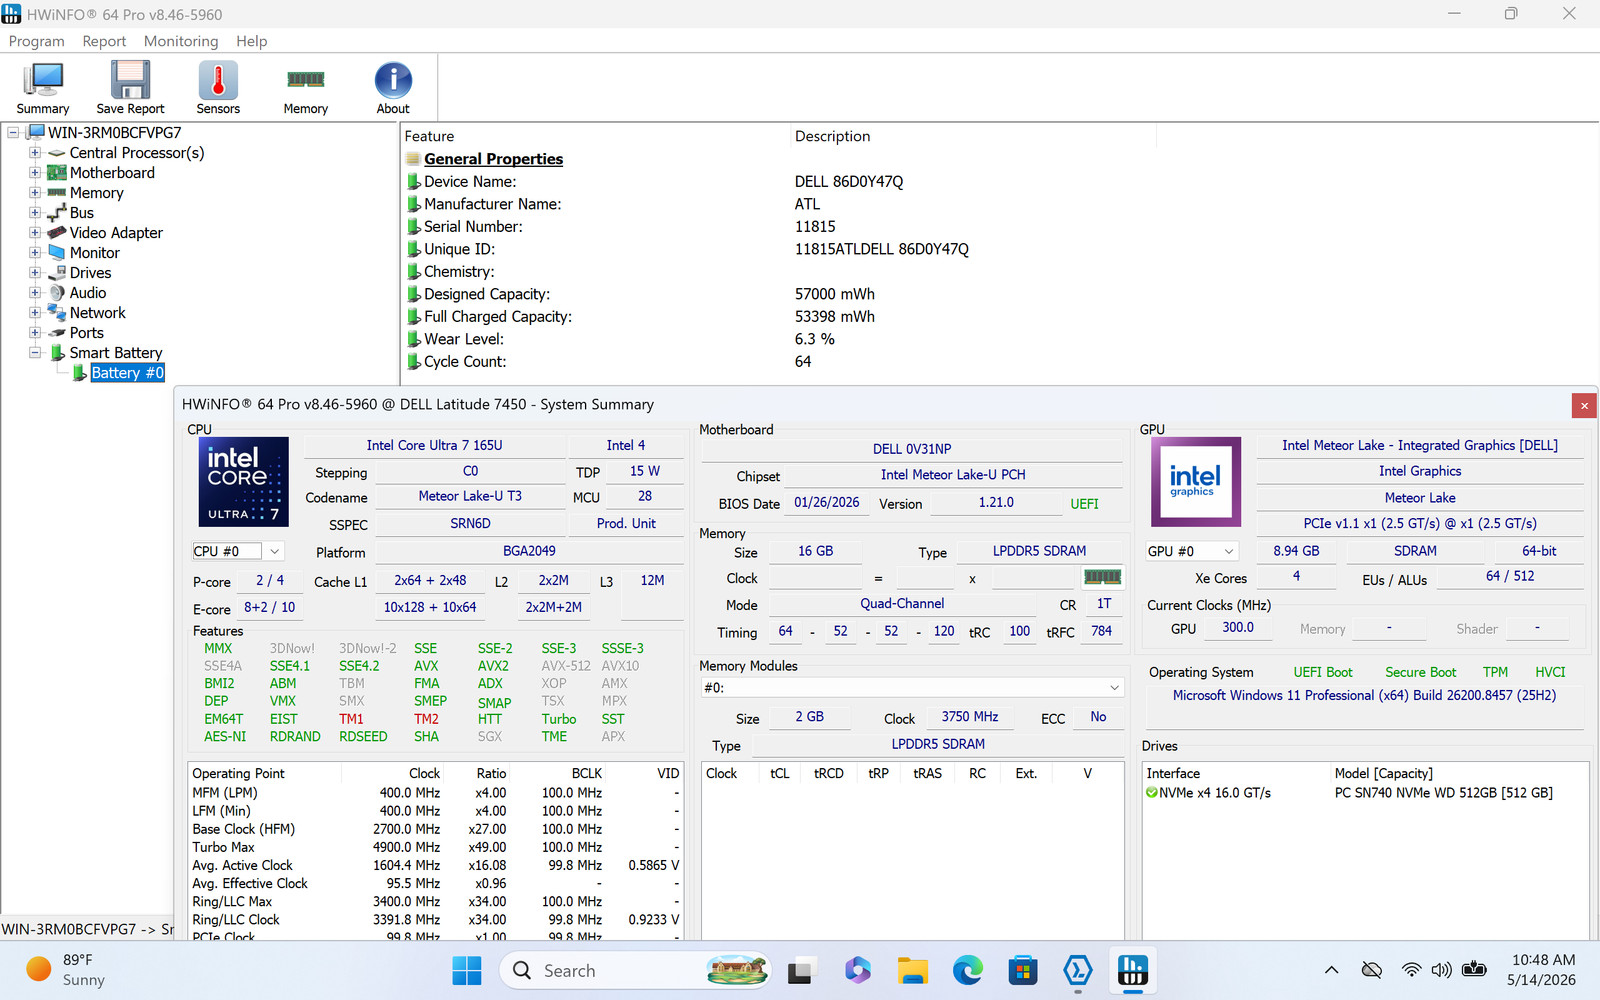Click the Wi-Fi network tray icon
1600x1000 pixels.
click(1411, 970)
